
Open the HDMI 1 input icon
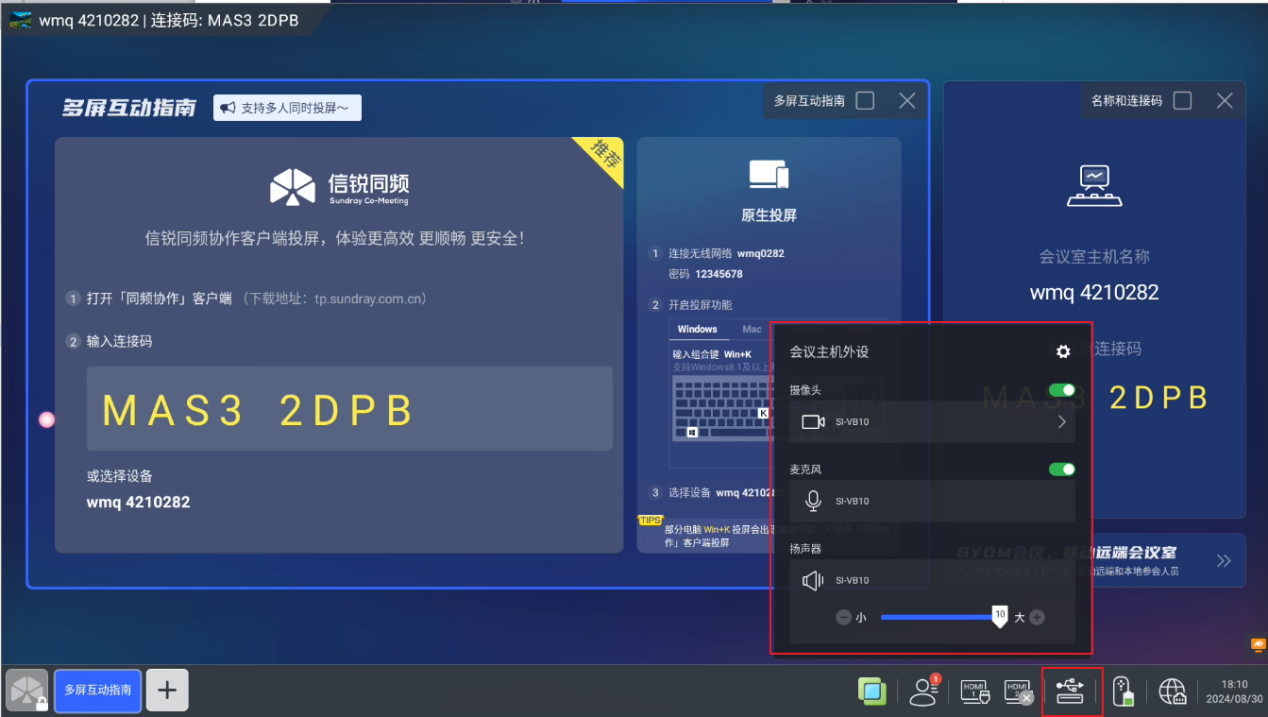[973, 690]
